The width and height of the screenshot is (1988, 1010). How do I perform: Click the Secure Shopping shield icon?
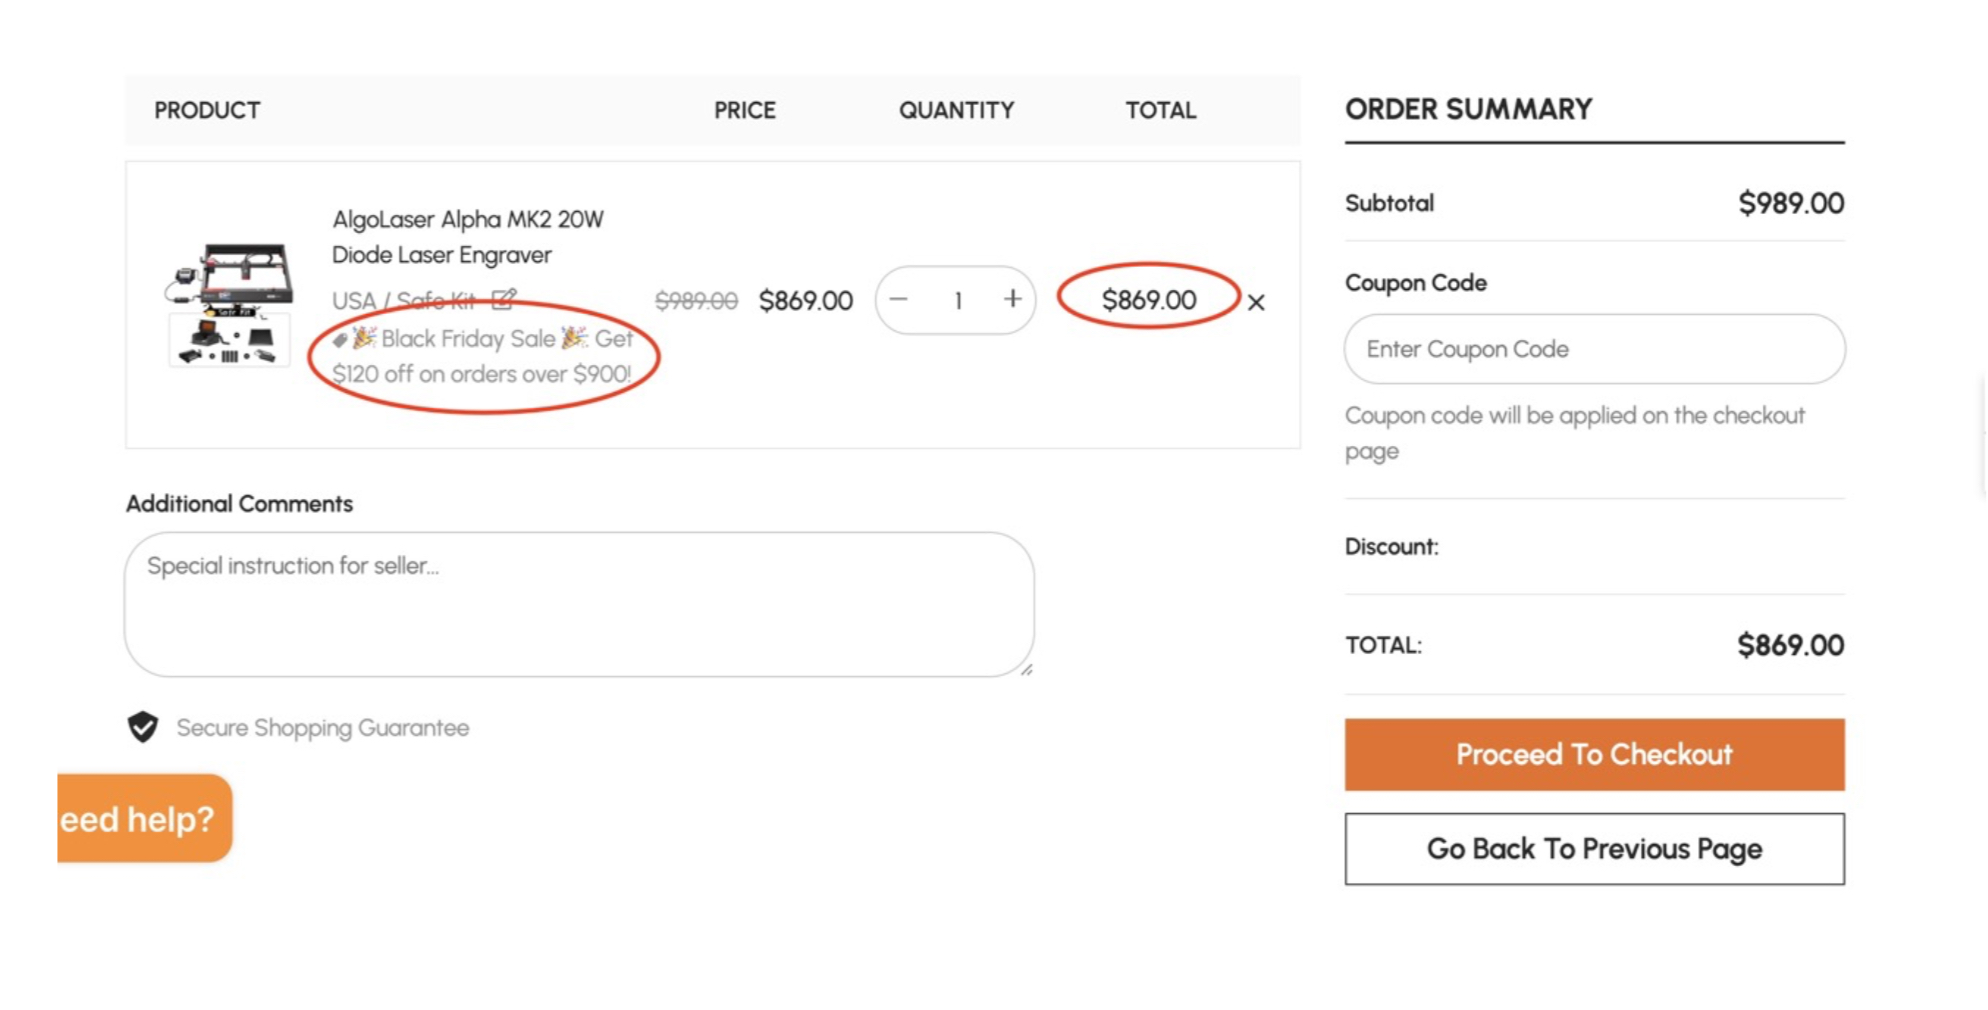[143, 727]
